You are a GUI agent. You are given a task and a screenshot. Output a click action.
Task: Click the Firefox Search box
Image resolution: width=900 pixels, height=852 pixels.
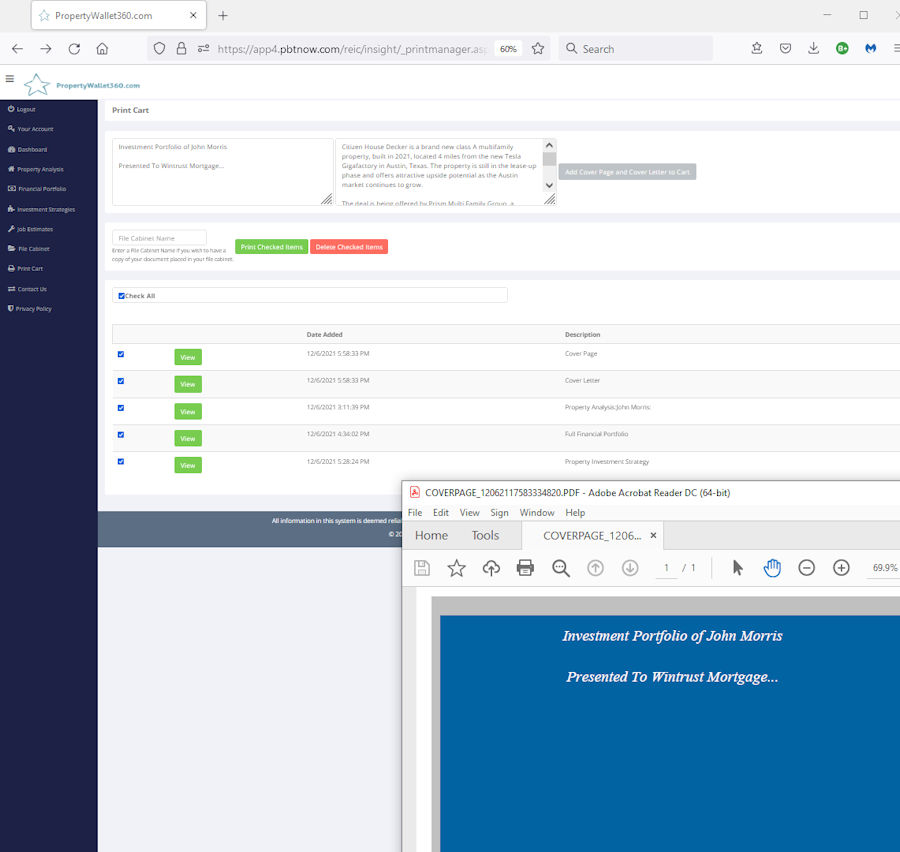pyautogui.click(x=636, y=49)
